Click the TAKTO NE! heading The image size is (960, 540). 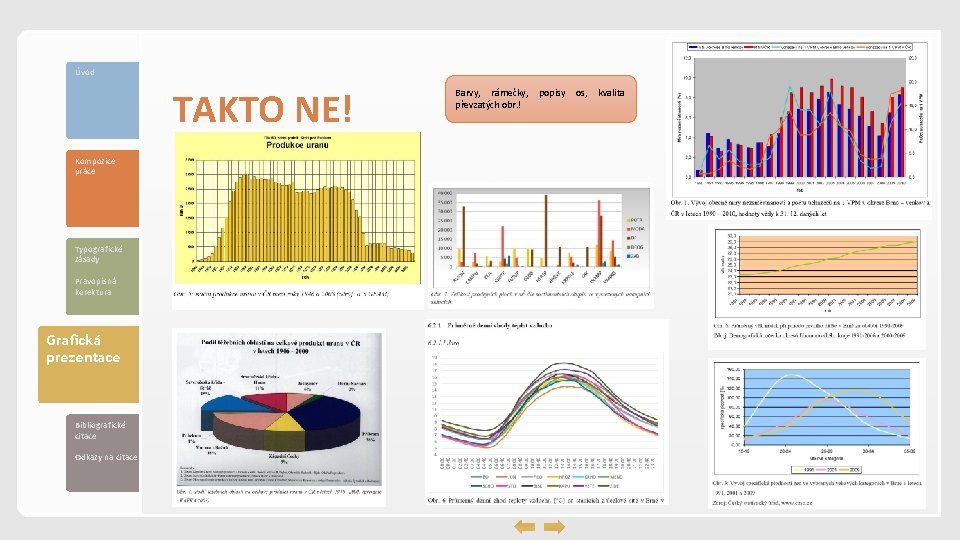[x=262, y=109]
